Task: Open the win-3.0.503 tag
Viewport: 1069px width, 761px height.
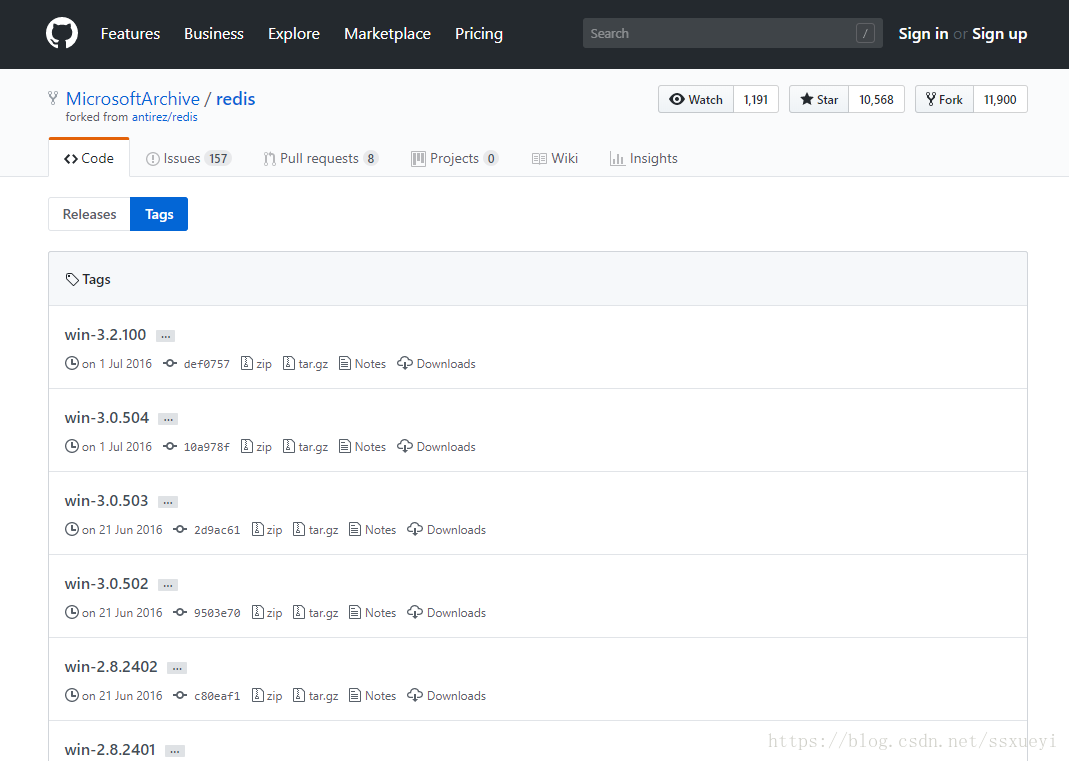Action: [106, 501]
